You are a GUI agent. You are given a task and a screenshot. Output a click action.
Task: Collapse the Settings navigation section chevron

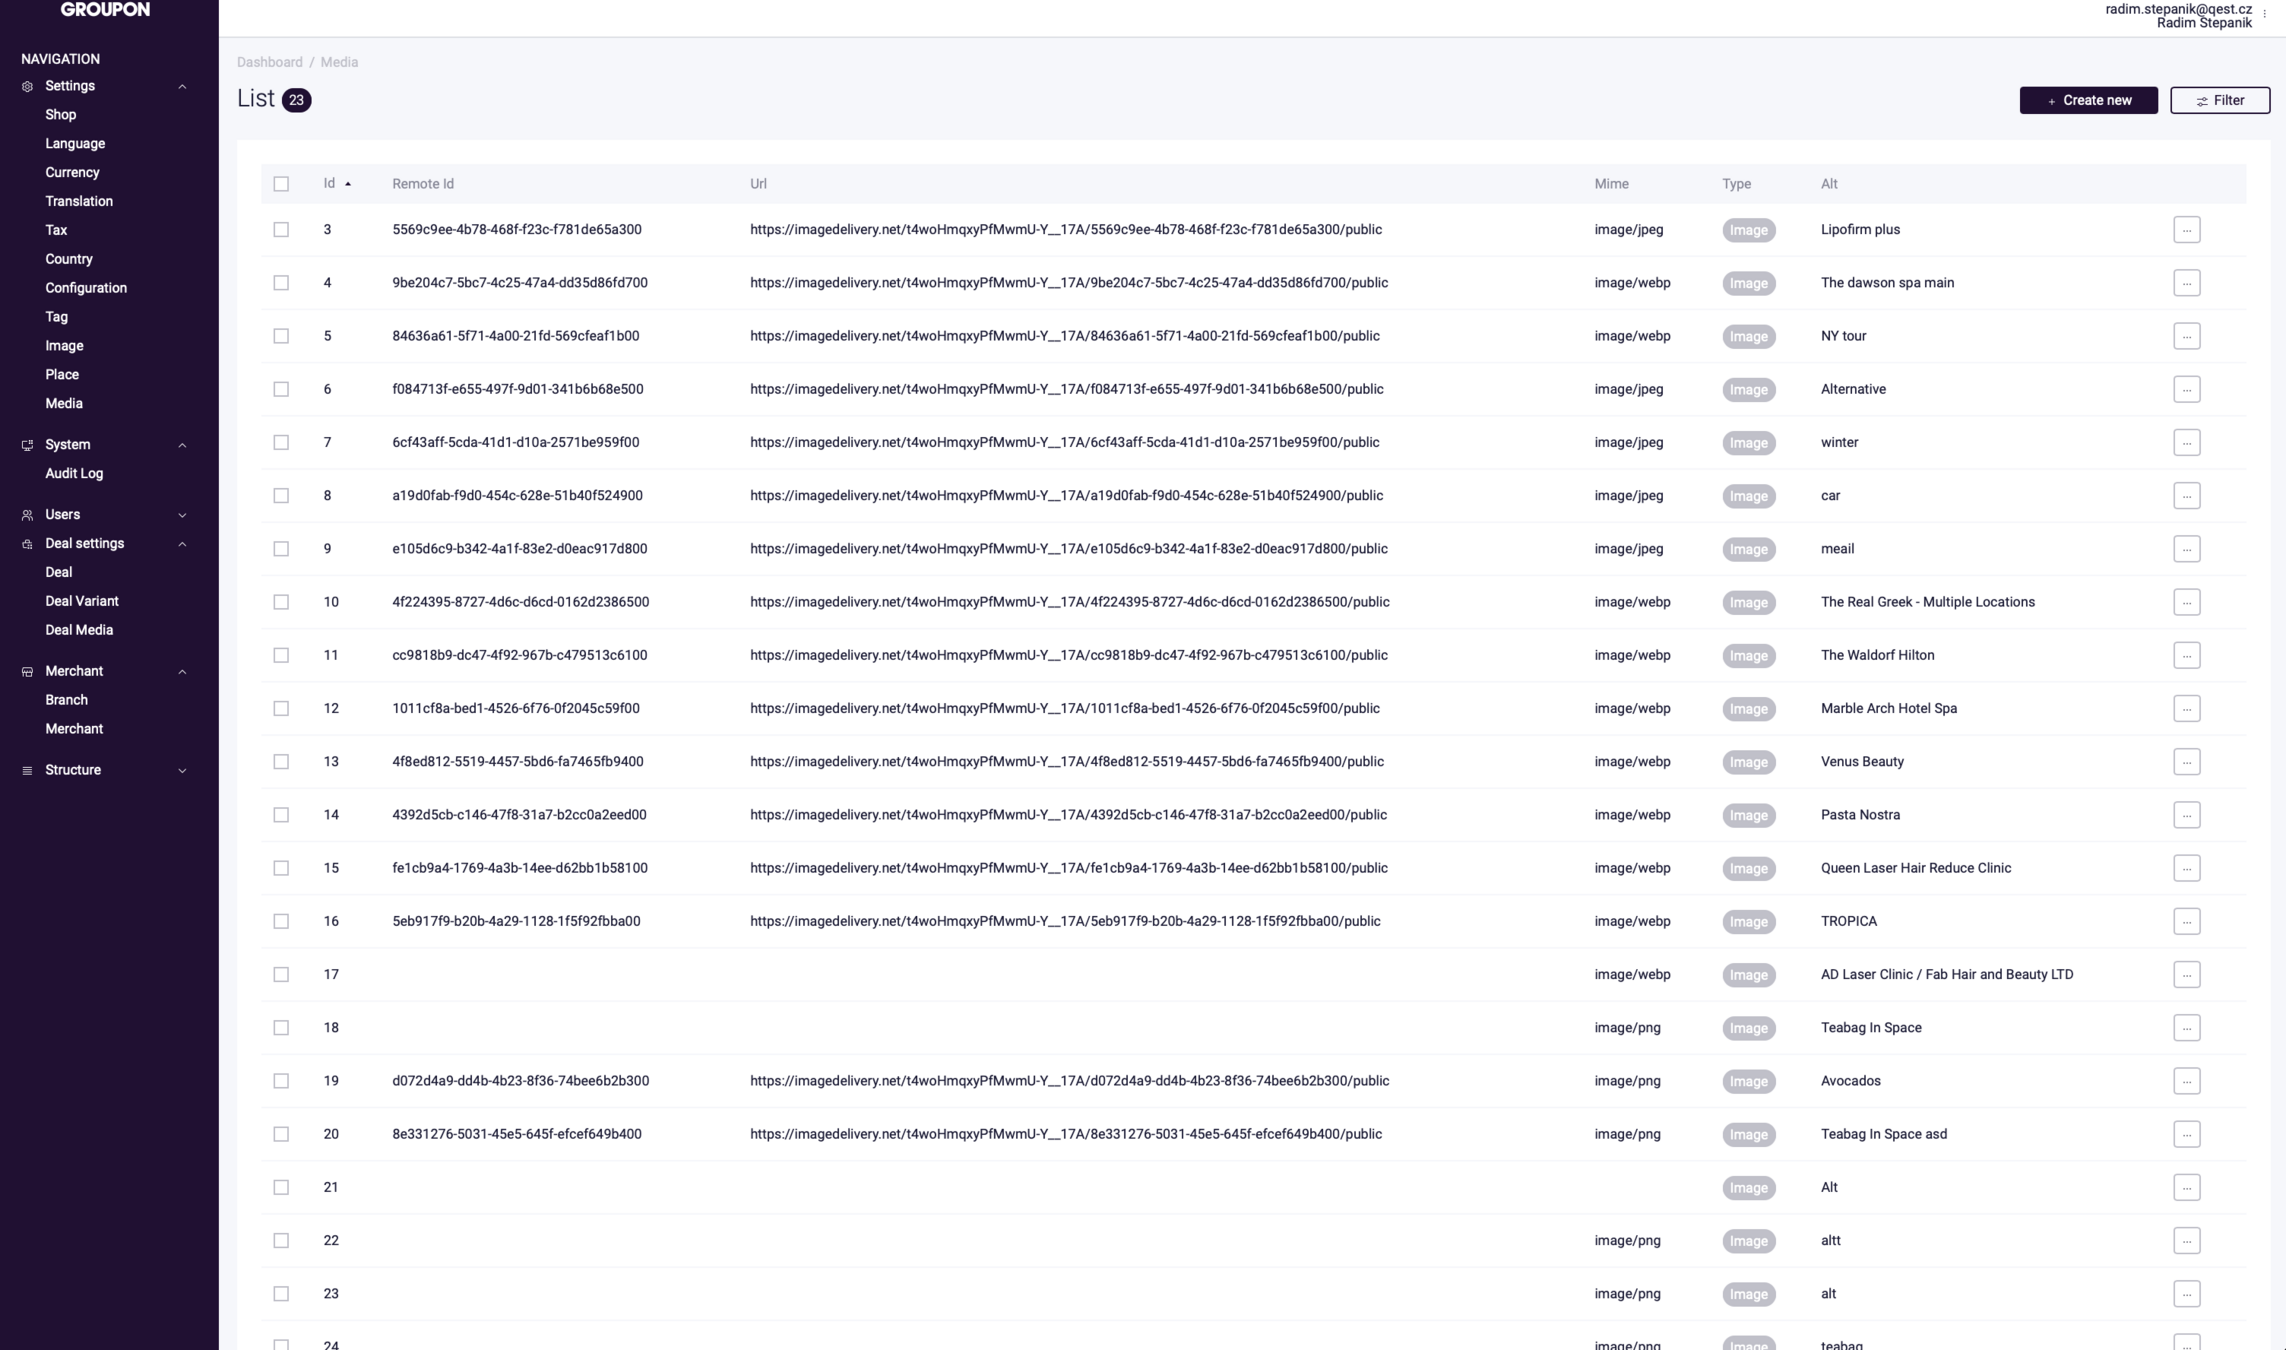(x=182, y=87)
